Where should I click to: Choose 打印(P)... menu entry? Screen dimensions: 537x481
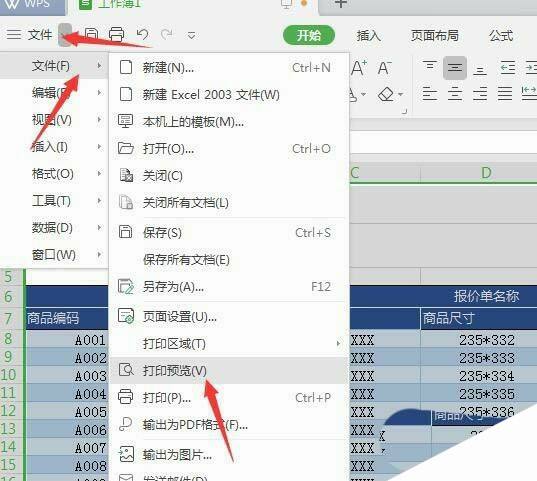[x=229, y=397]
